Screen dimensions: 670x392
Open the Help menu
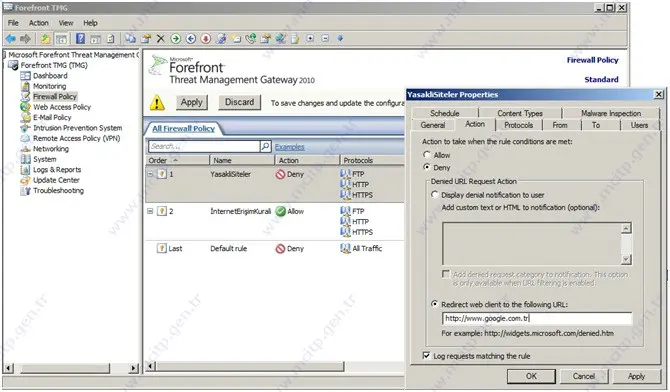[90, 23]
